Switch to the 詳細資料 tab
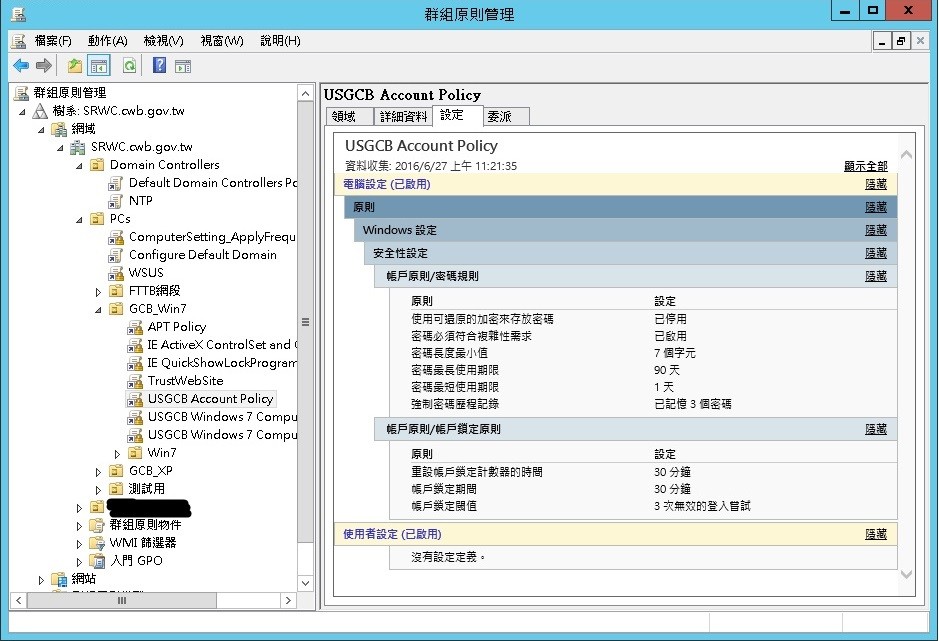This screenshot has width=939, height=641. [x=403, y=117]
